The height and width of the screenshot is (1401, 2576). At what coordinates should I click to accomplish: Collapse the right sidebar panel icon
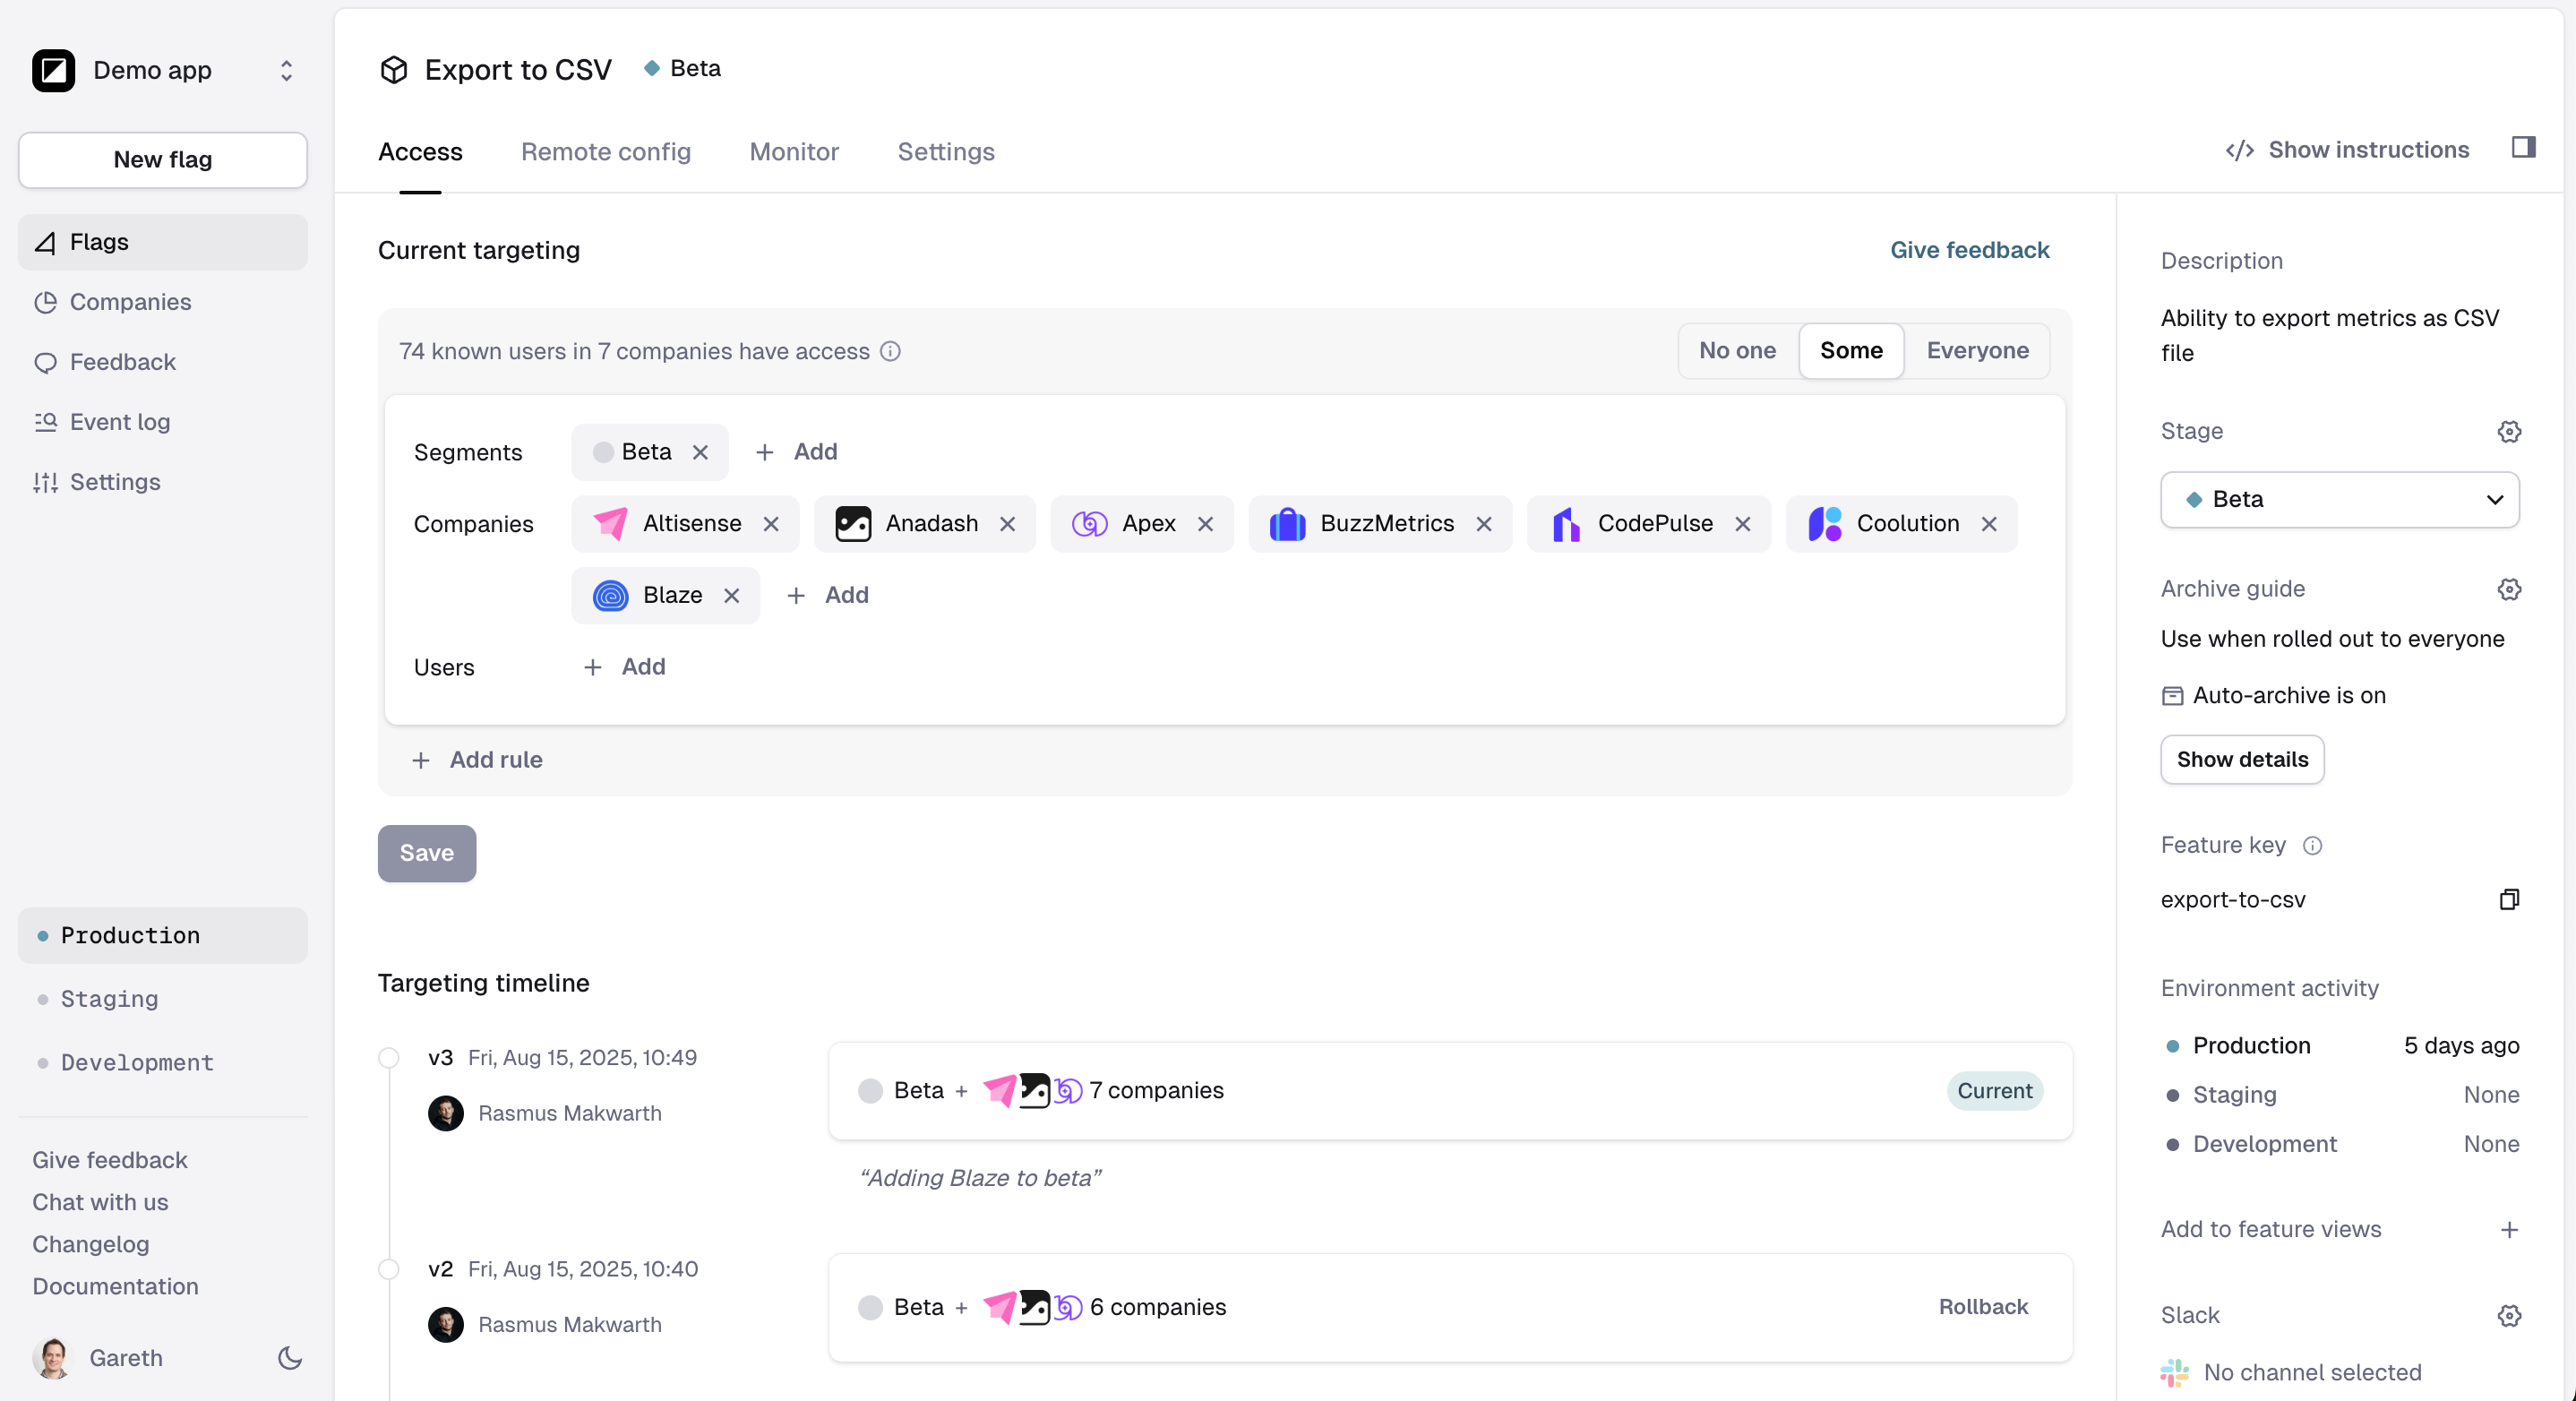coord(2523,148)
